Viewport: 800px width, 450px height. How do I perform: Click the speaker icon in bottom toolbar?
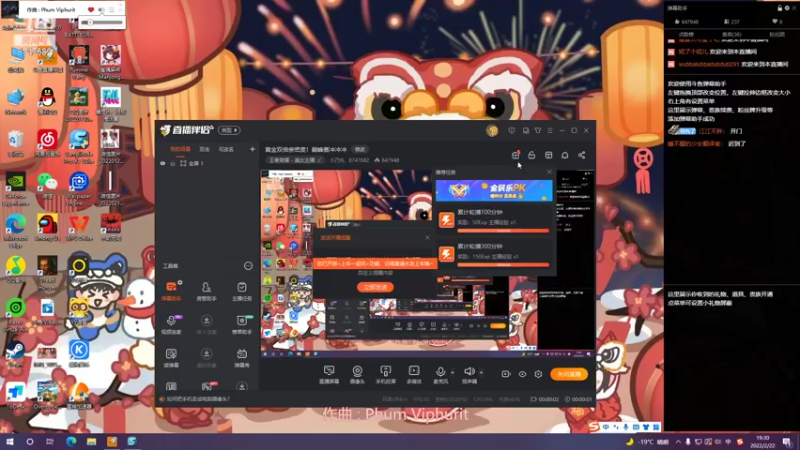[469, 371]
